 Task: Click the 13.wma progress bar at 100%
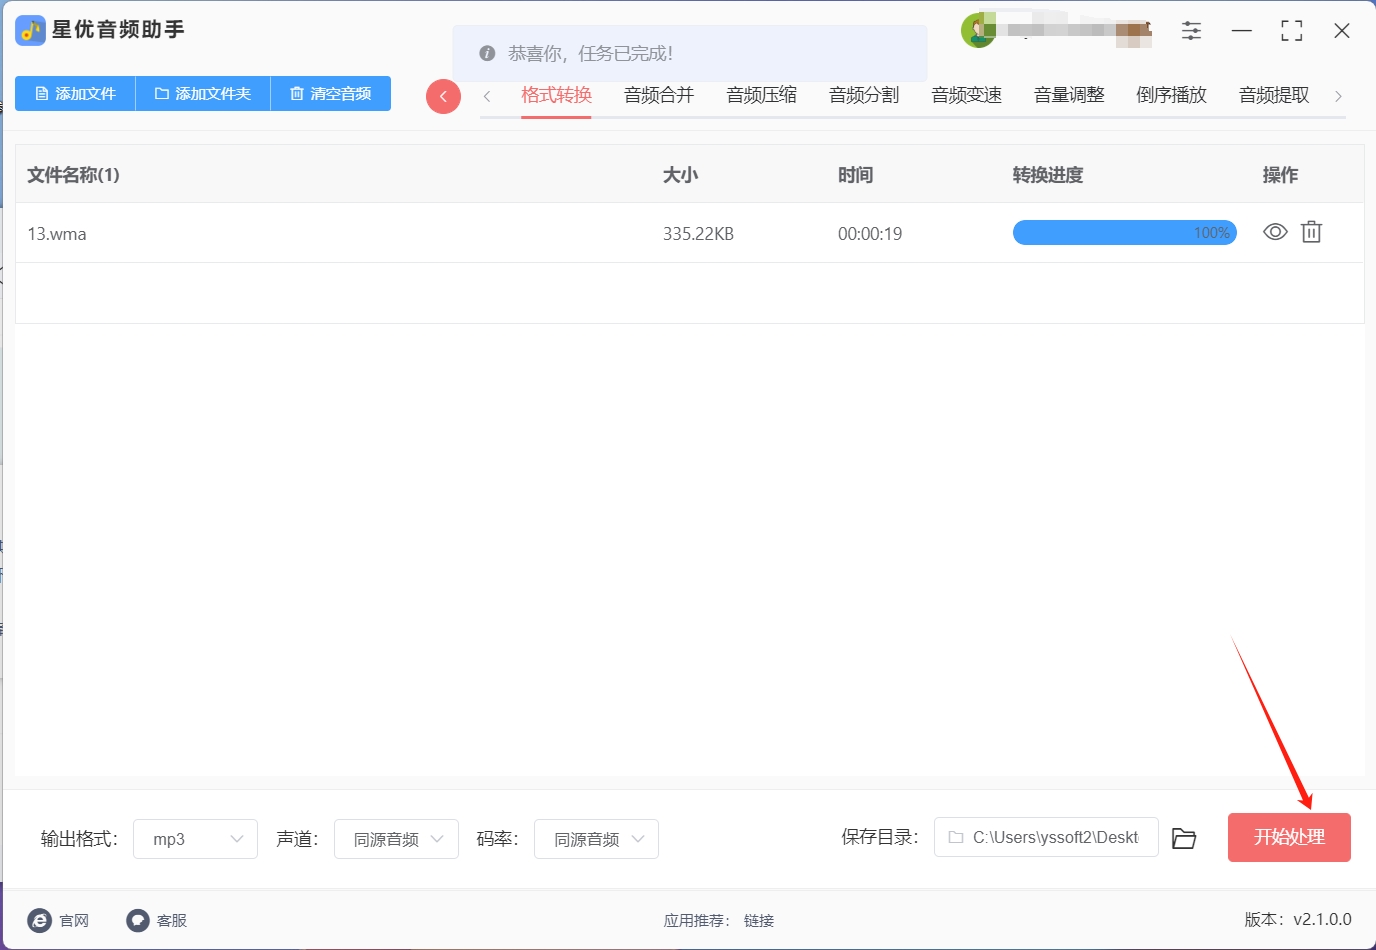1125,233
